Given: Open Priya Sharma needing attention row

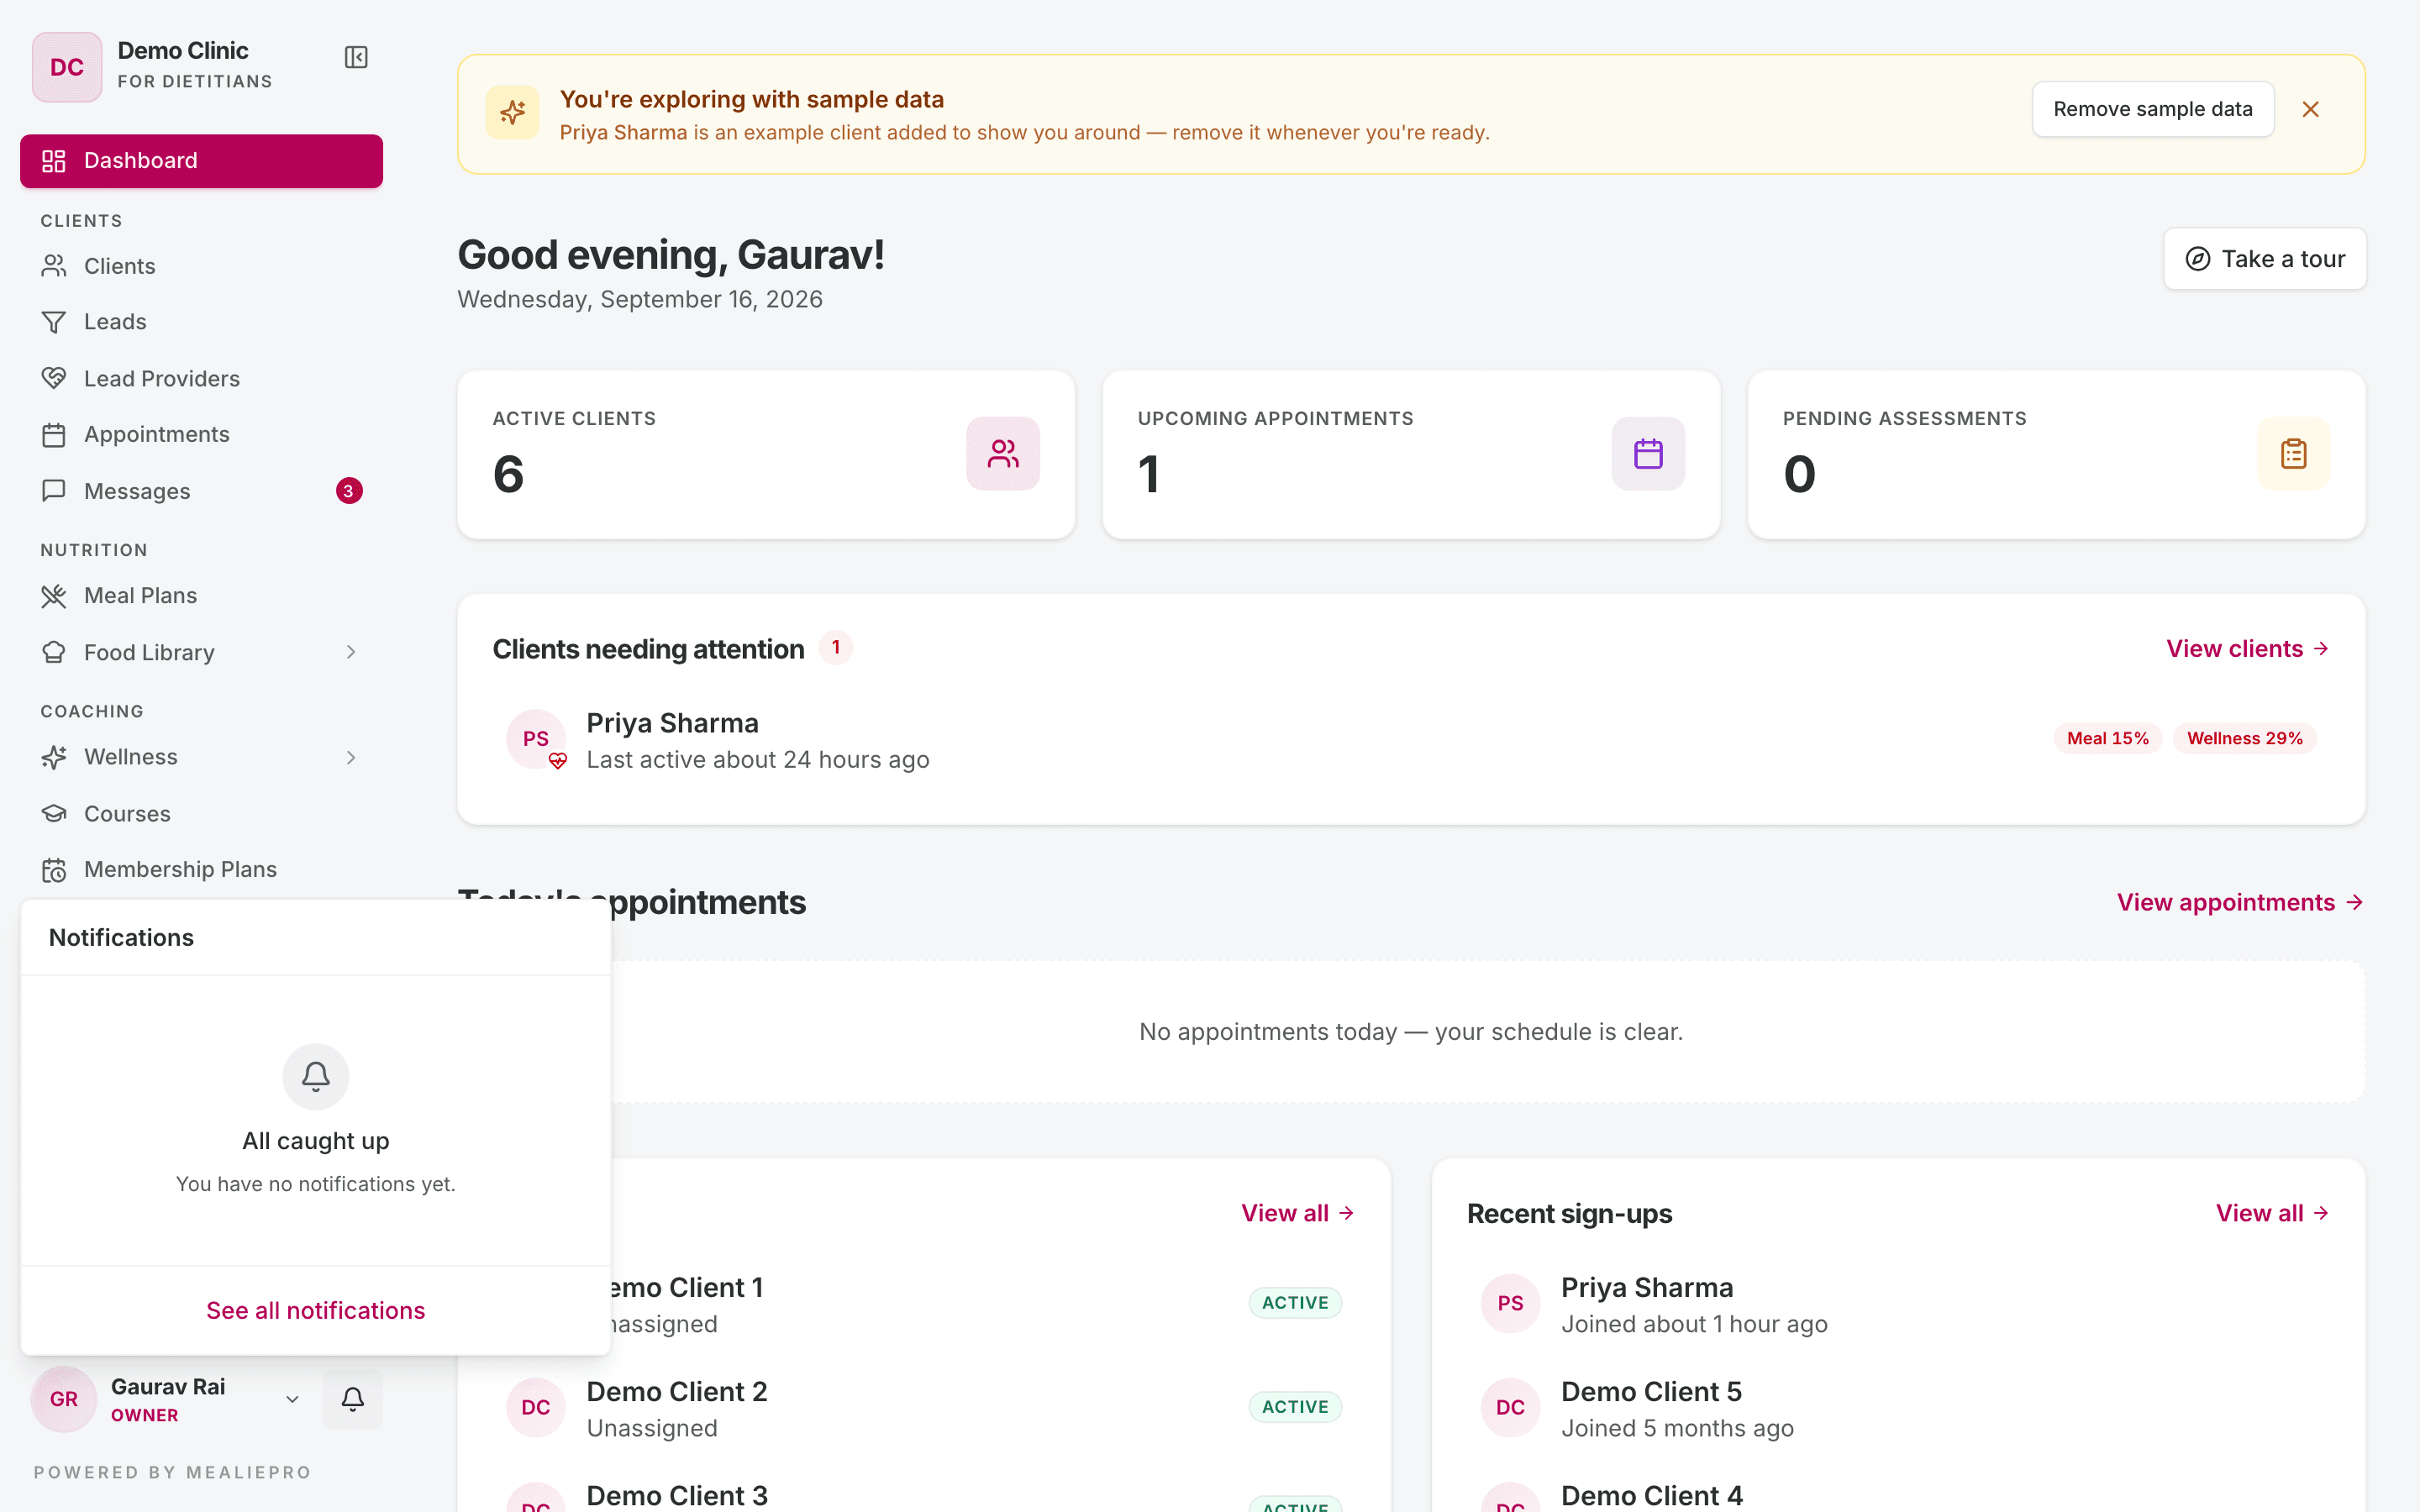Looking at the screenshot, I should (x=1411, y=740).
